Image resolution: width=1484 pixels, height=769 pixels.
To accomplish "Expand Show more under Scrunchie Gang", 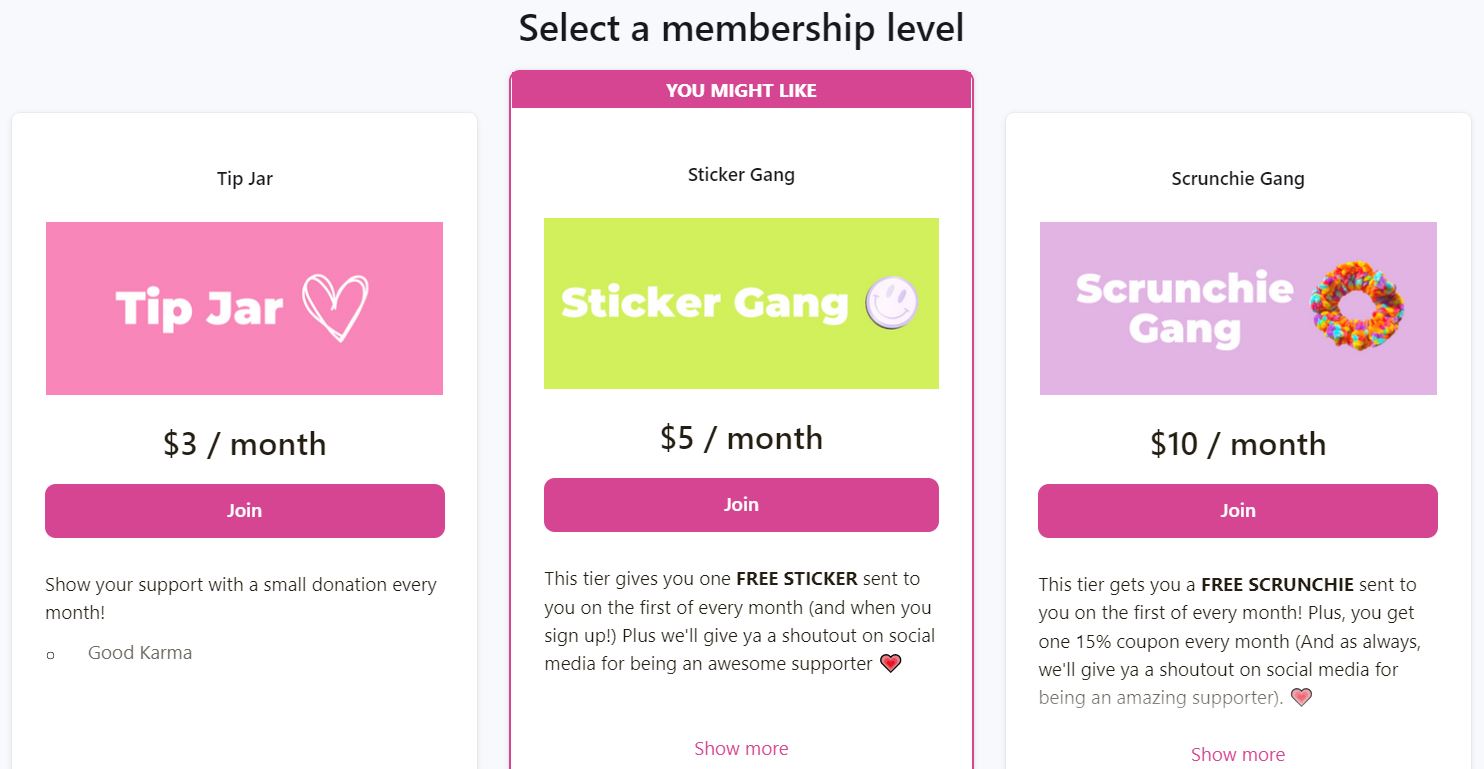I will coord(1238,754).
